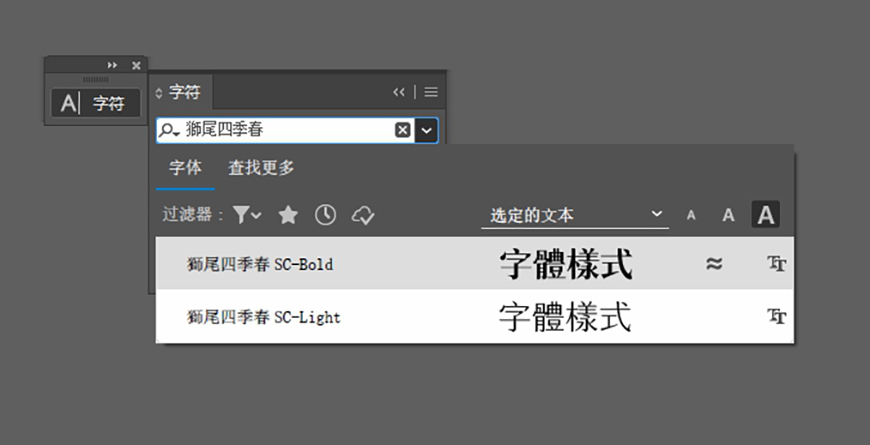The height and width of the screenshot is (445, 870).
Task: Find similar fonts for SC-Bold
Action: (x=714, y=264)
